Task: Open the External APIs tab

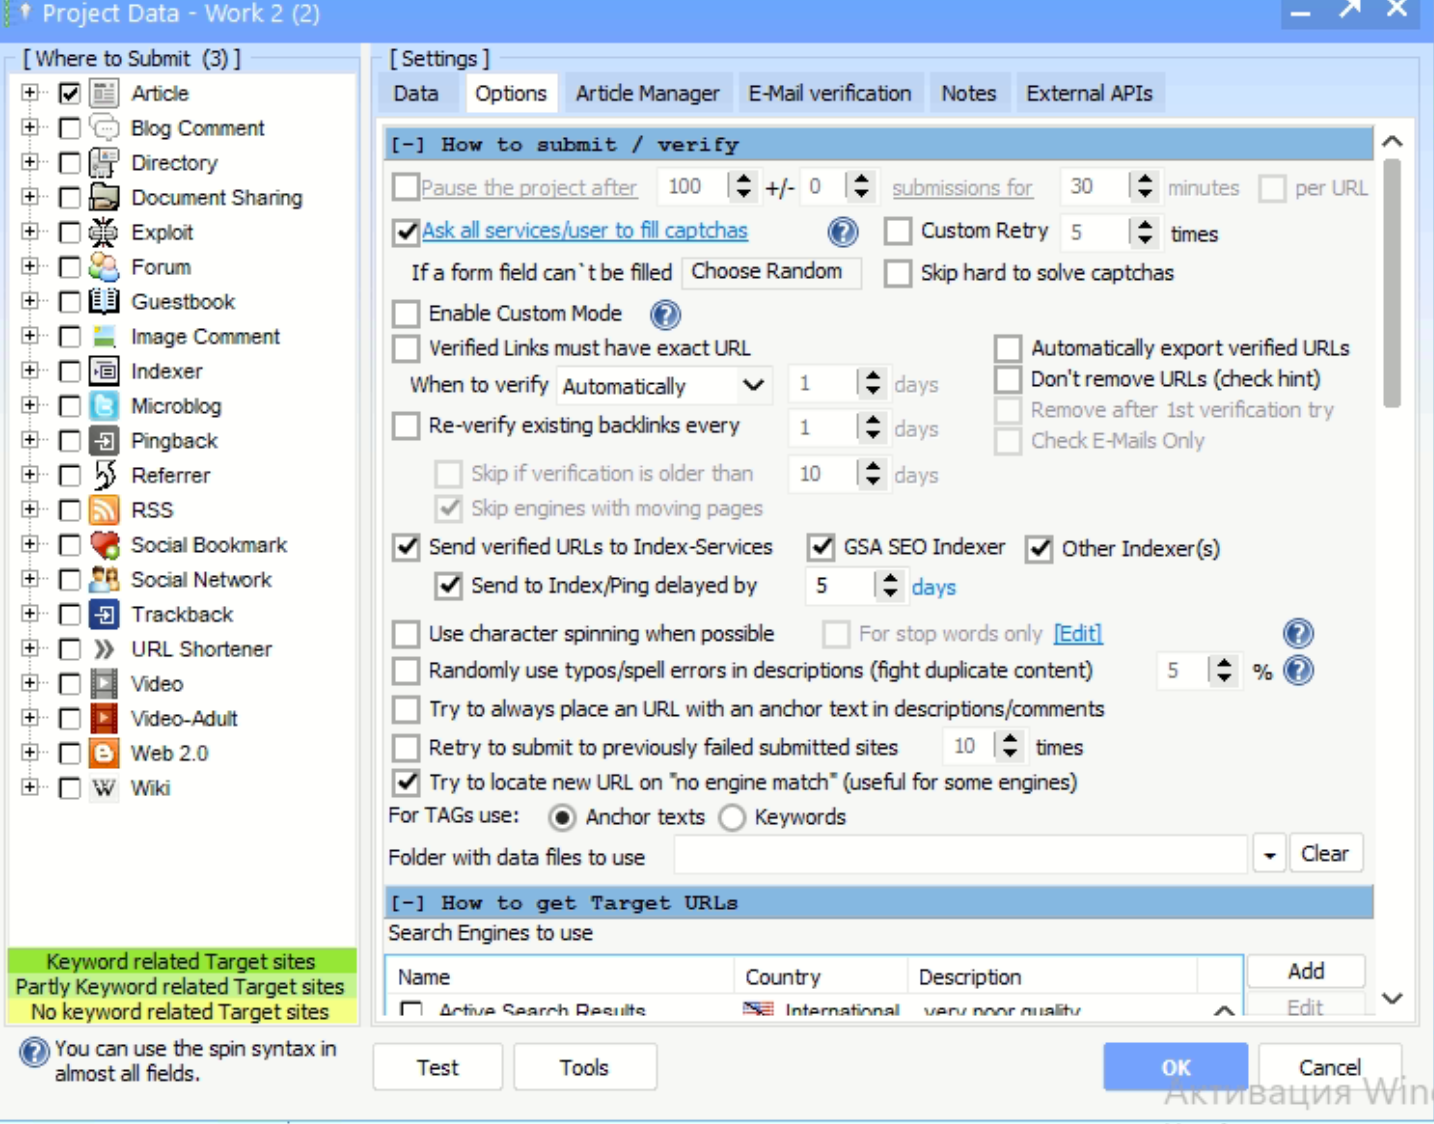Action: [x=1089, y=93]
